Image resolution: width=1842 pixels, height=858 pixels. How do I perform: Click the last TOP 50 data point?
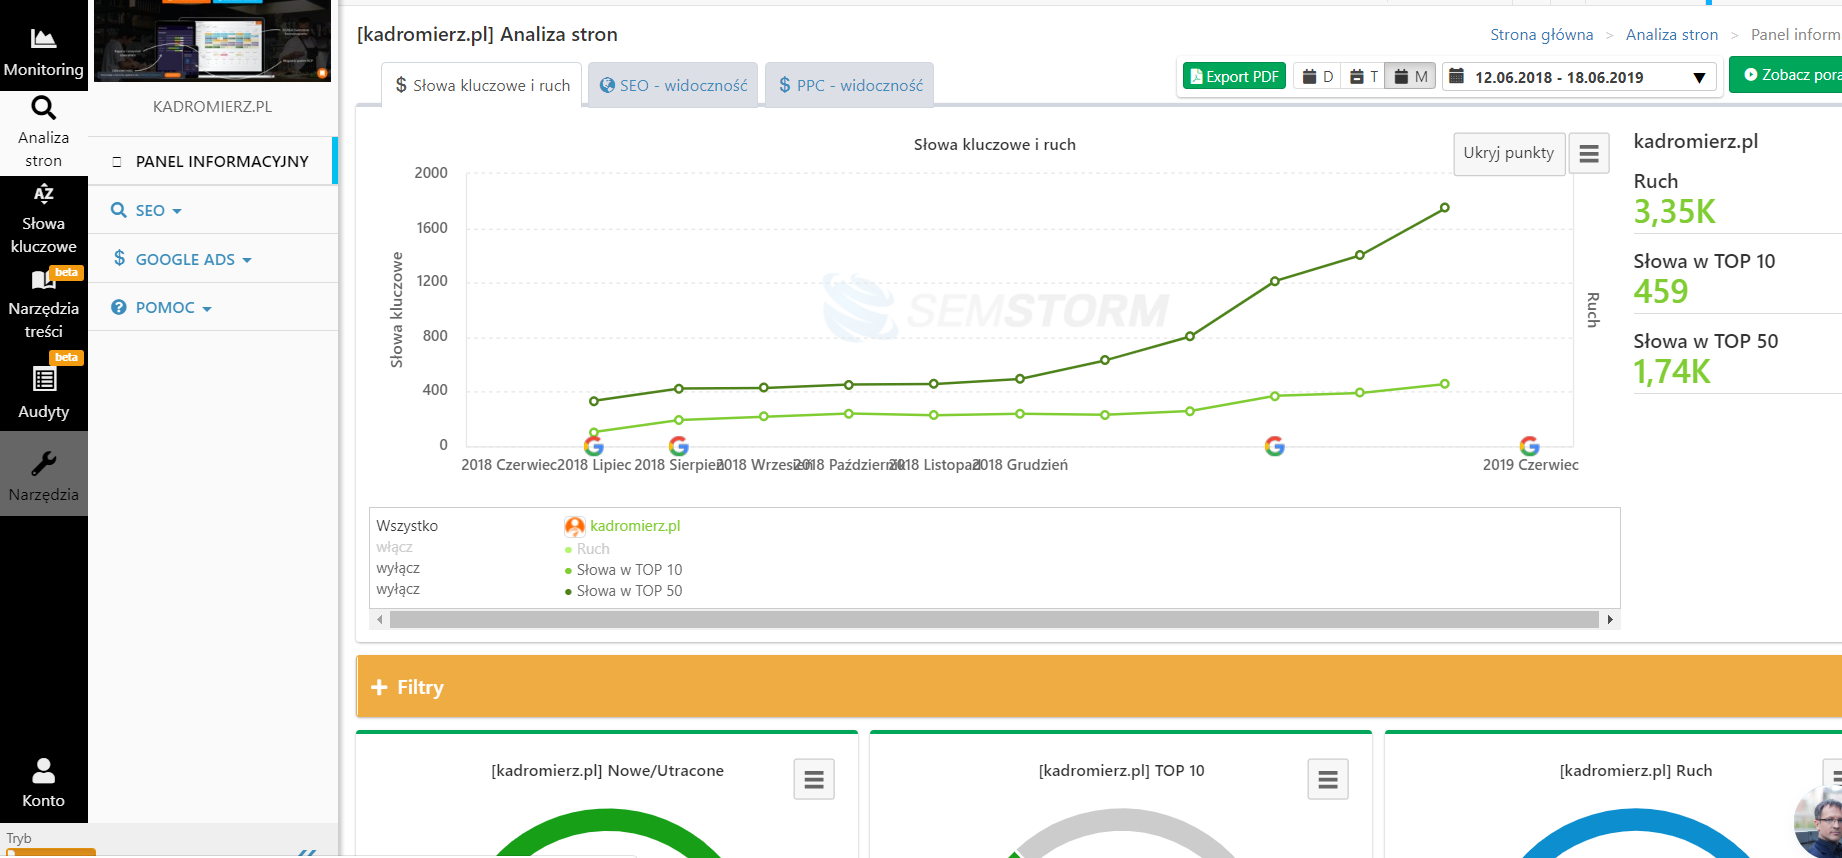pos(1444,208)
